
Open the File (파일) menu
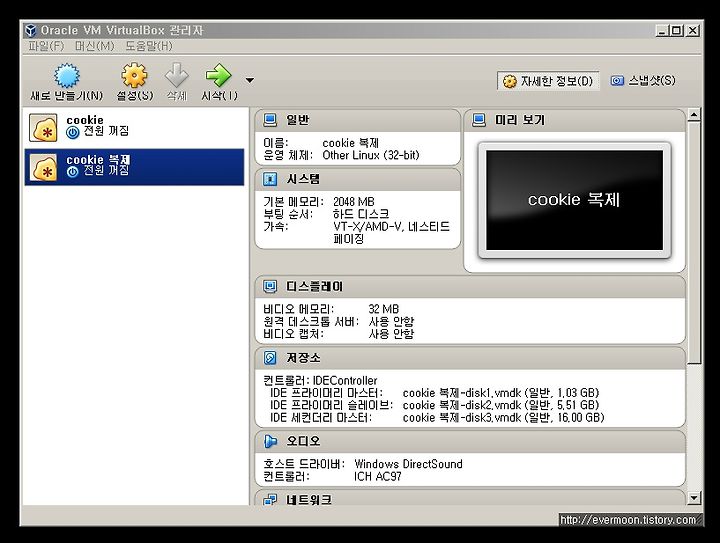click(x=46, y=46)
